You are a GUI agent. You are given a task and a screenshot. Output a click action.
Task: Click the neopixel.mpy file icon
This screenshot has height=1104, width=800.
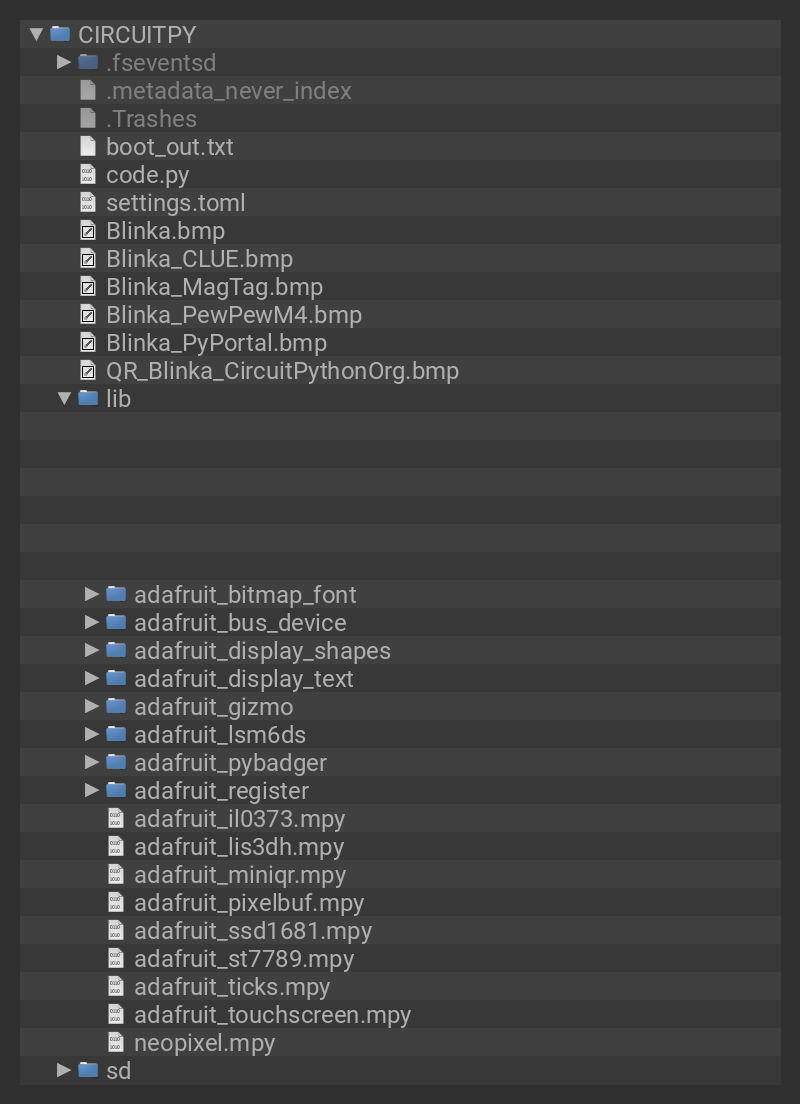pos(116,1043)
